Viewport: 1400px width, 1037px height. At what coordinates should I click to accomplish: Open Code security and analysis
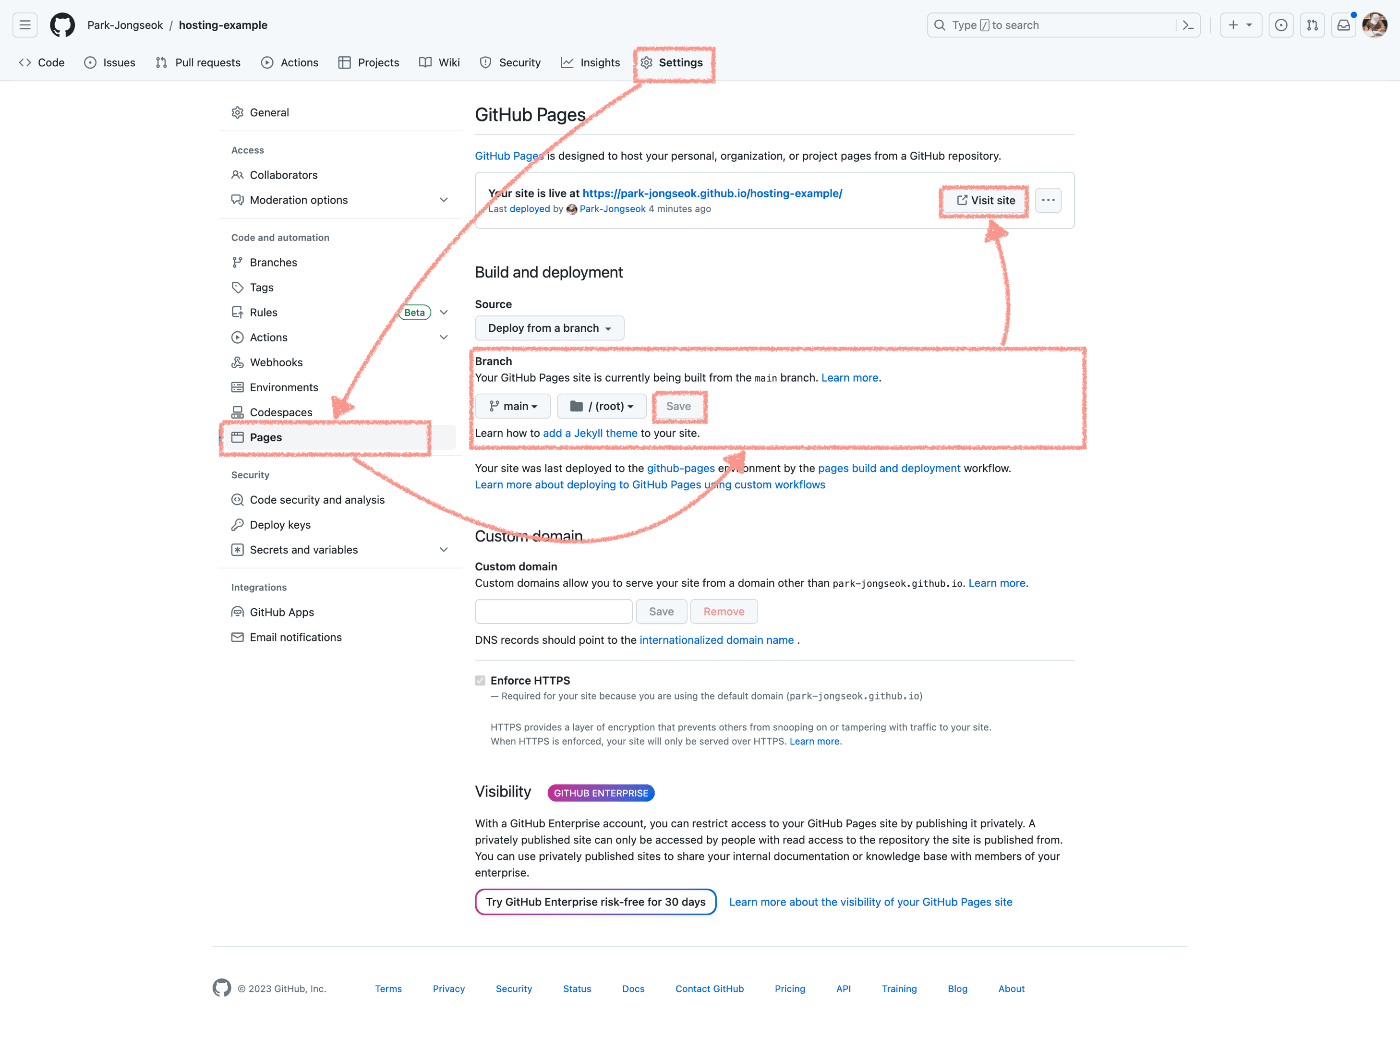point(338,500)
